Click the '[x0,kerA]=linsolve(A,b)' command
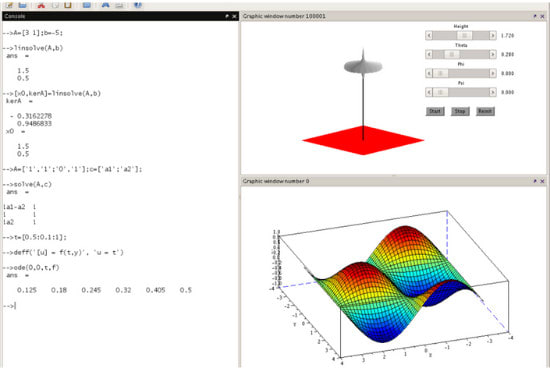The height and width of the screenshot is (370, 550). [52, 93]
